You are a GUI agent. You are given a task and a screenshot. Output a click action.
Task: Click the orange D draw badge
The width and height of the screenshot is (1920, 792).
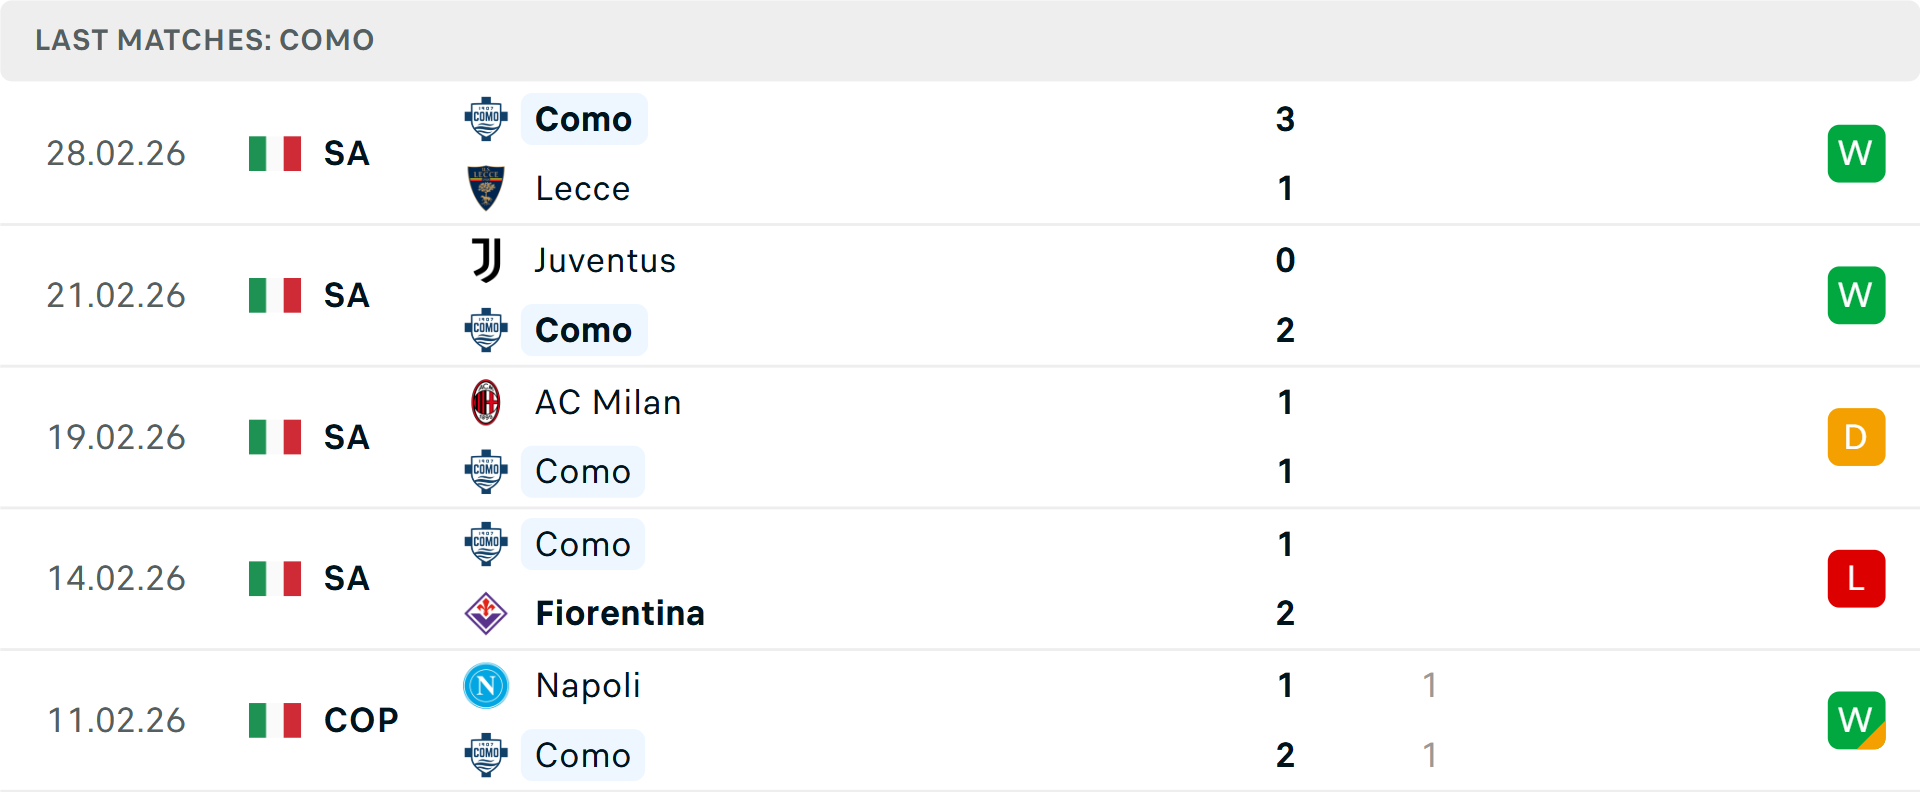pos(1856,437)
